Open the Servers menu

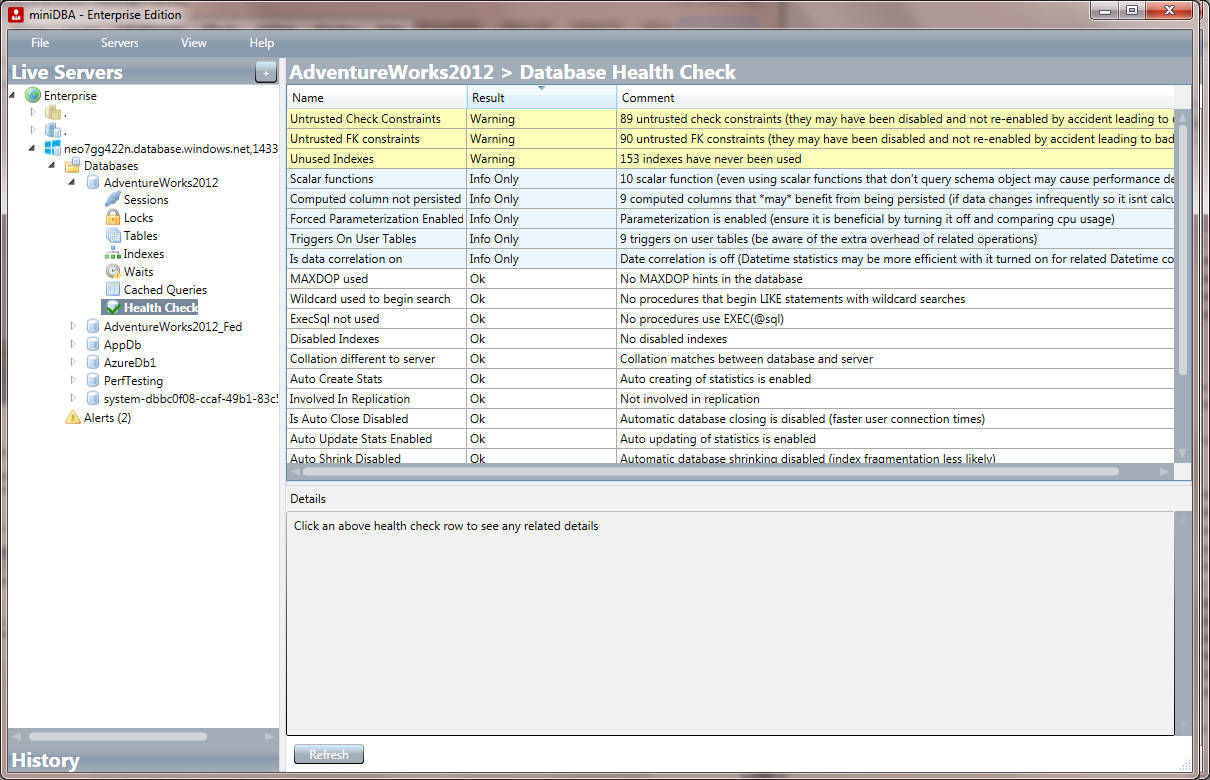119,43
